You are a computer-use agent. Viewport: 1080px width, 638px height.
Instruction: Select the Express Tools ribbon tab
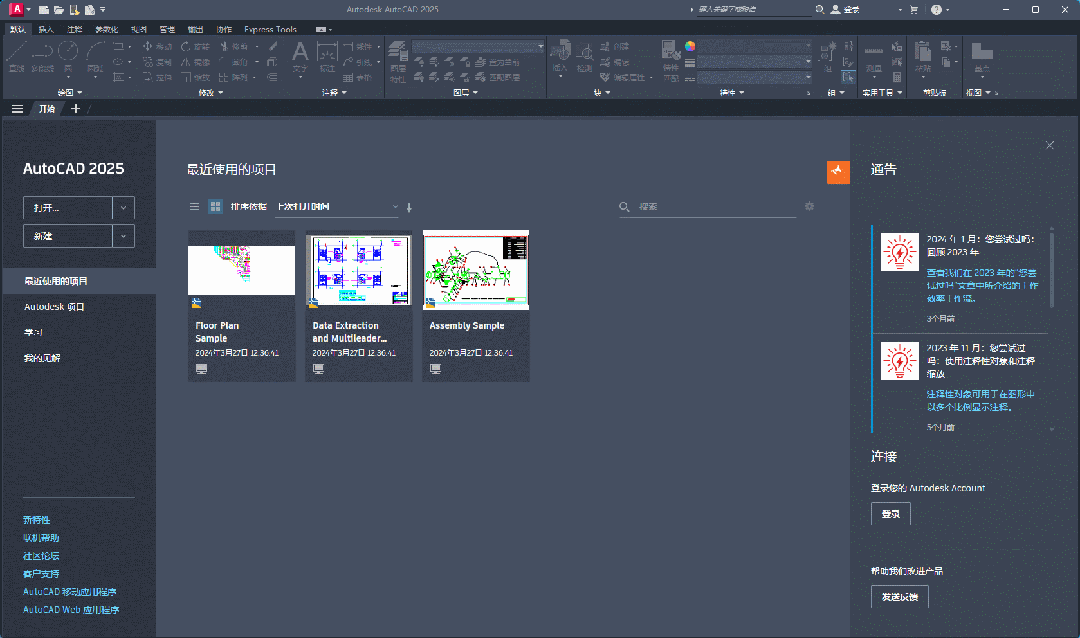pyautogui.click(x=270, y=30)
